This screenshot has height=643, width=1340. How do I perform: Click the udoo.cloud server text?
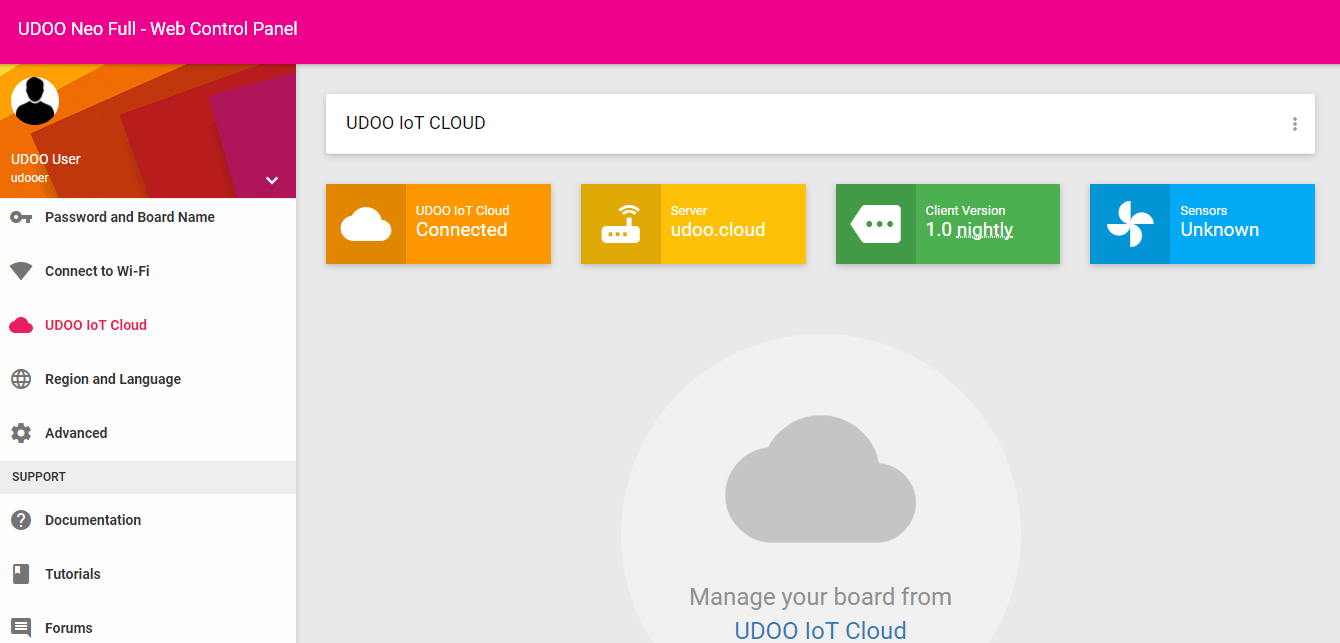tap(718, 230)
